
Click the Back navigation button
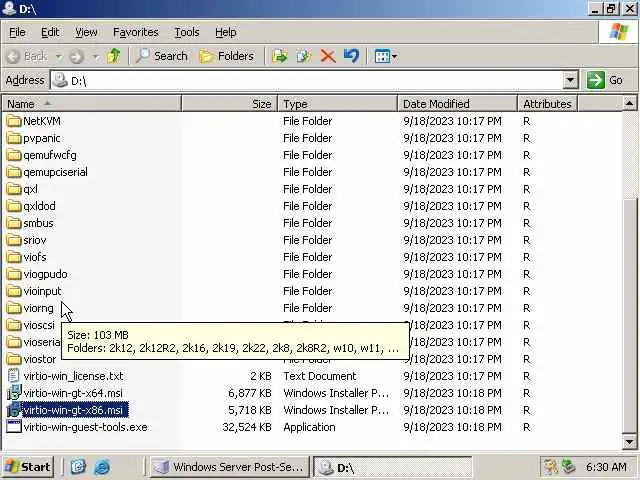tap(28, 56)
